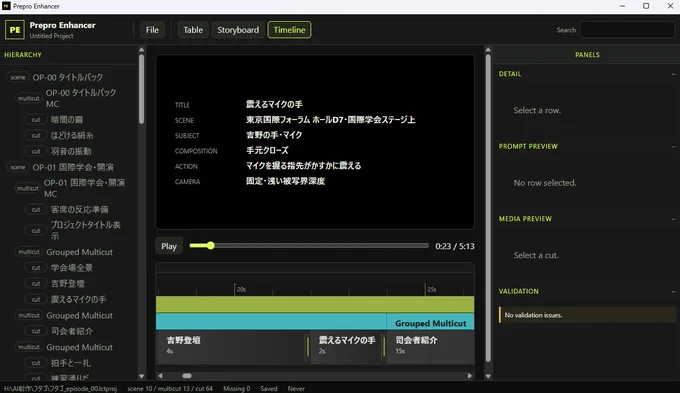Select the cut プロジェクトタイトル表示
680x393 pixels.
point(85,230)
